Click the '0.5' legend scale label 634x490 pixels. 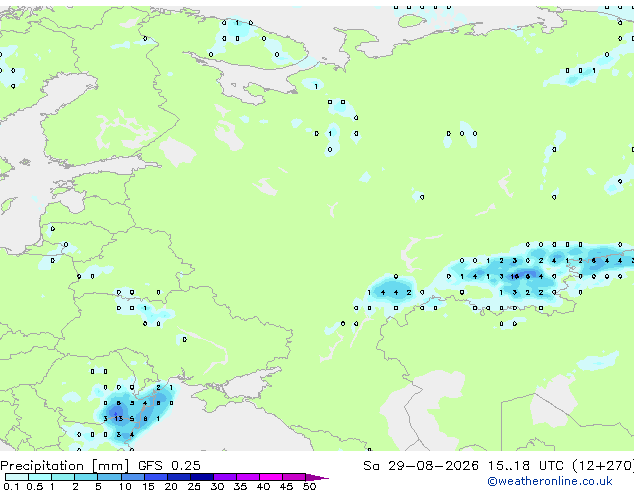(34, 486)
